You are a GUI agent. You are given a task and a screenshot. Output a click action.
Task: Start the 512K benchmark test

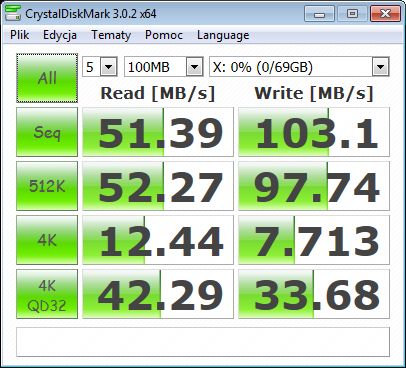coord(47,186)
